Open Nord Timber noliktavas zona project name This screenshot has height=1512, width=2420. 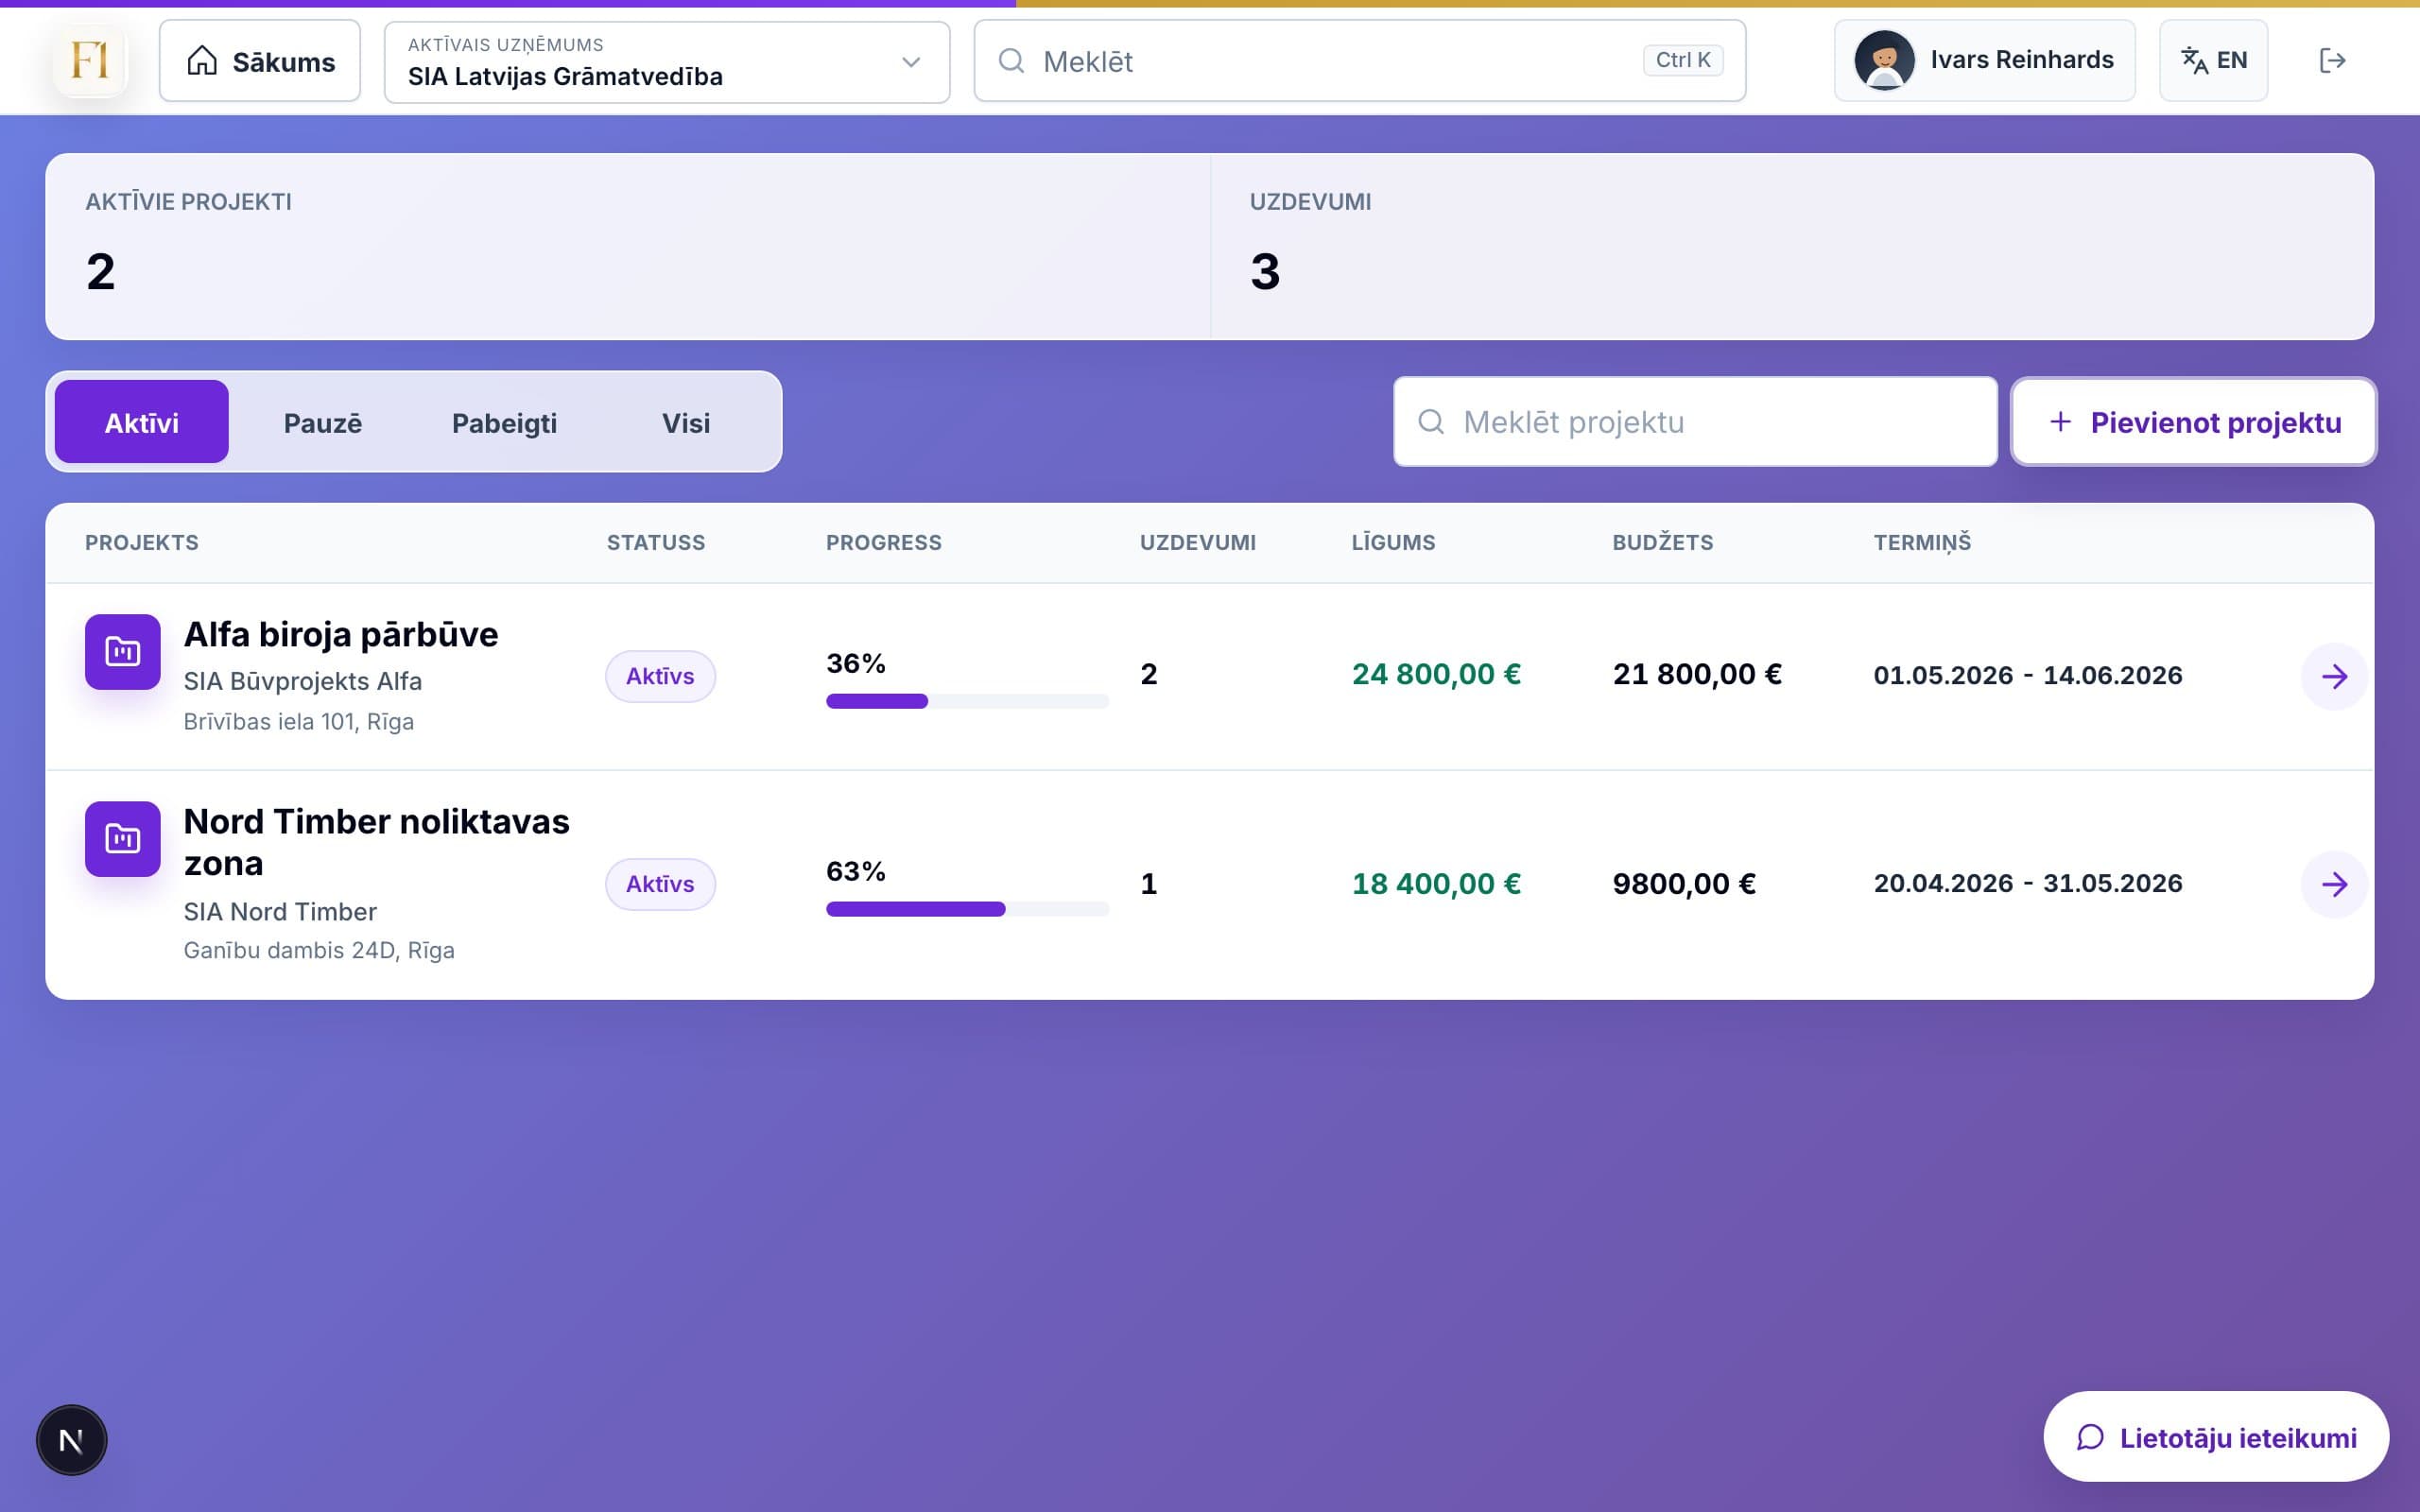tap(377, 842)
